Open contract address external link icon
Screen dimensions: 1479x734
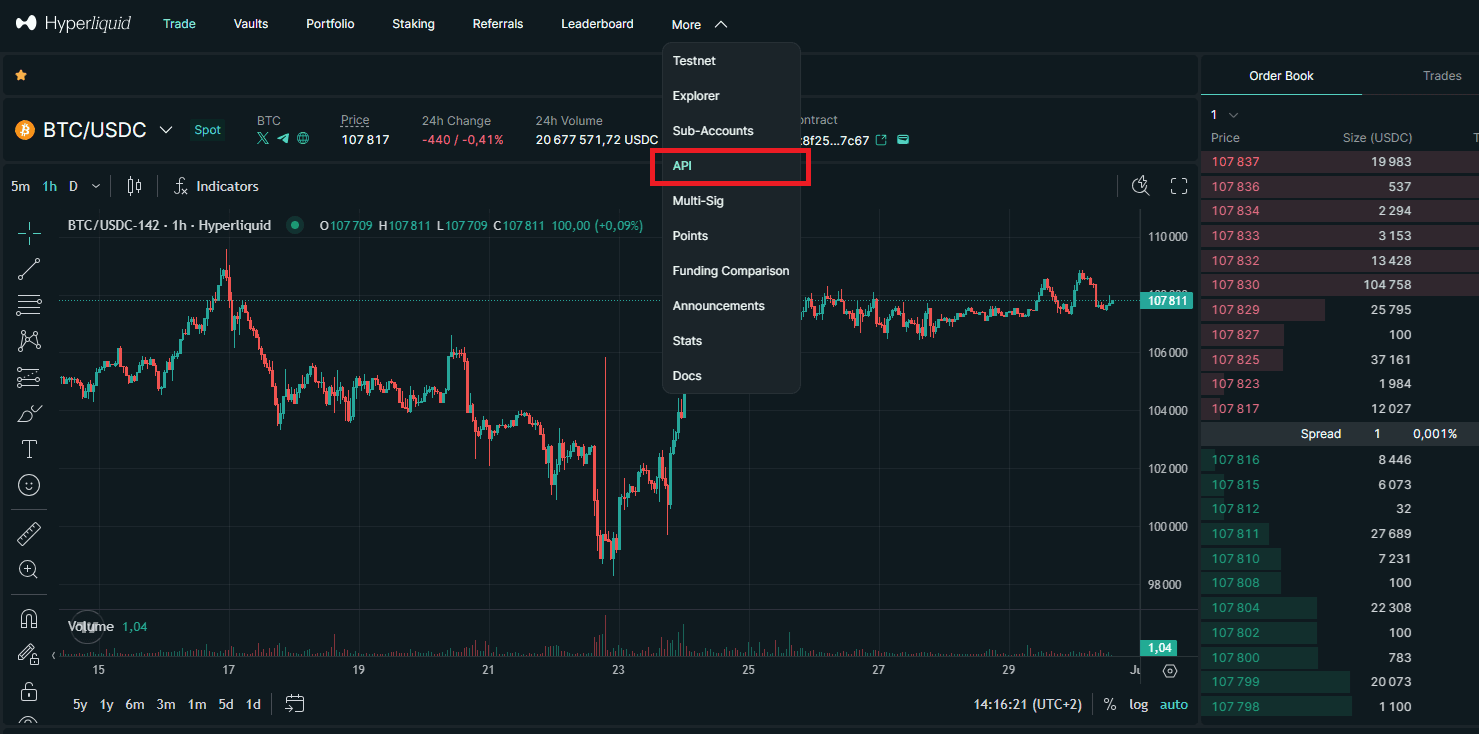coord(881,140)
